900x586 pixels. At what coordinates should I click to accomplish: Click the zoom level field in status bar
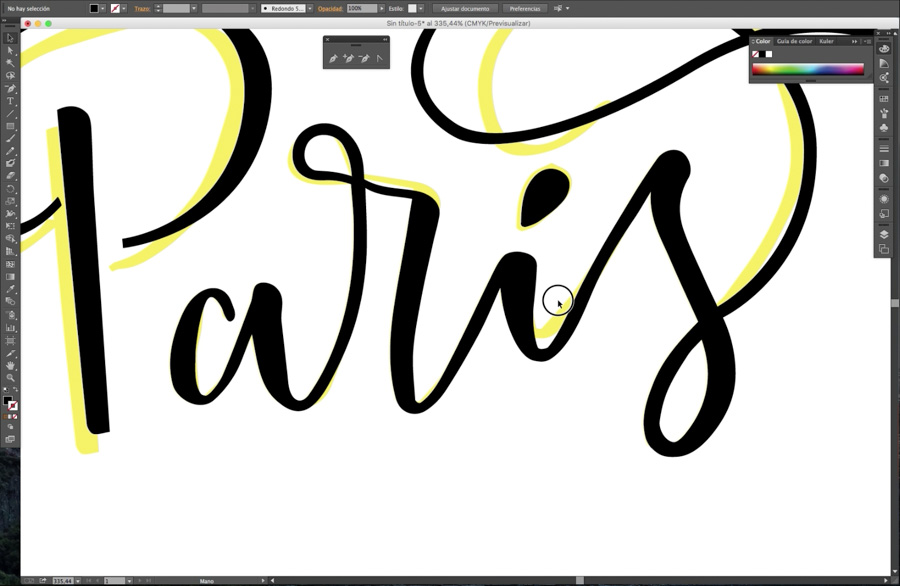click(63, 580)
